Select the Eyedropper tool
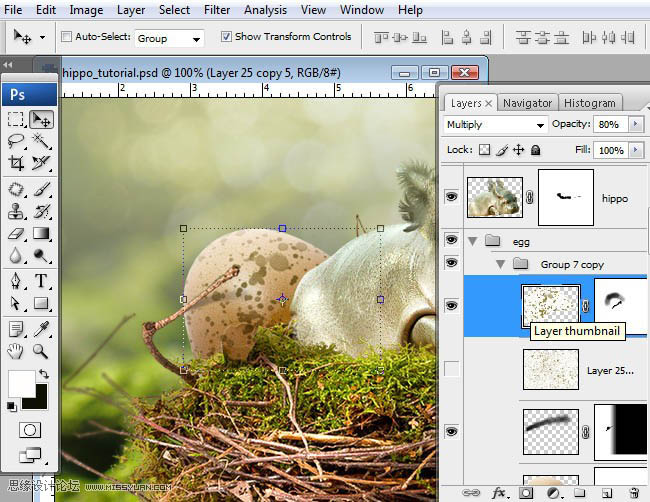 (x=41, y=330)
